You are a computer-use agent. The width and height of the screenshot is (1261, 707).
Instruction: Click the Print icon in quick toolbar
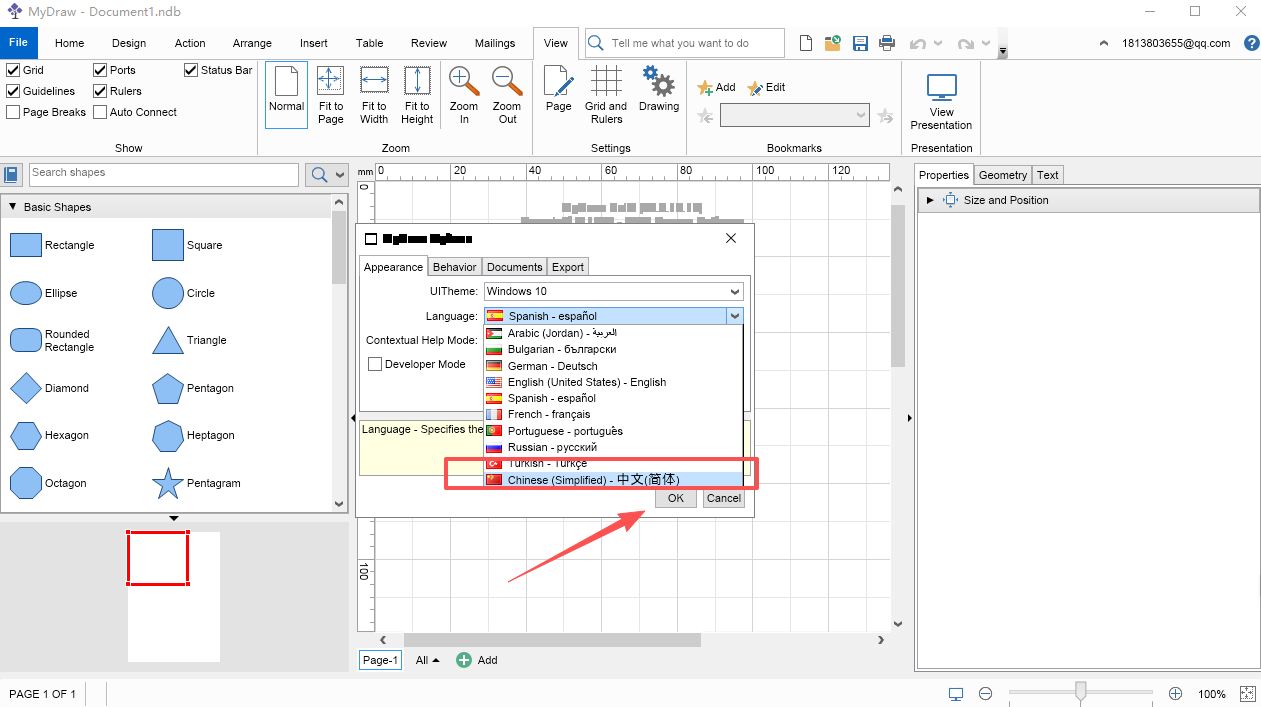point(886,43)
